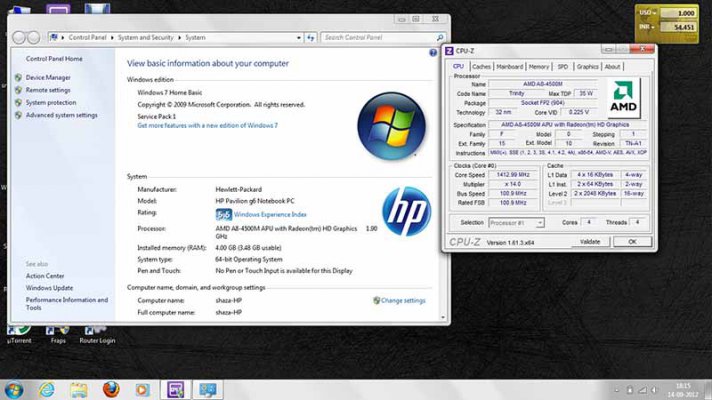Click the 54.451 INR amount field

point(678,27)
